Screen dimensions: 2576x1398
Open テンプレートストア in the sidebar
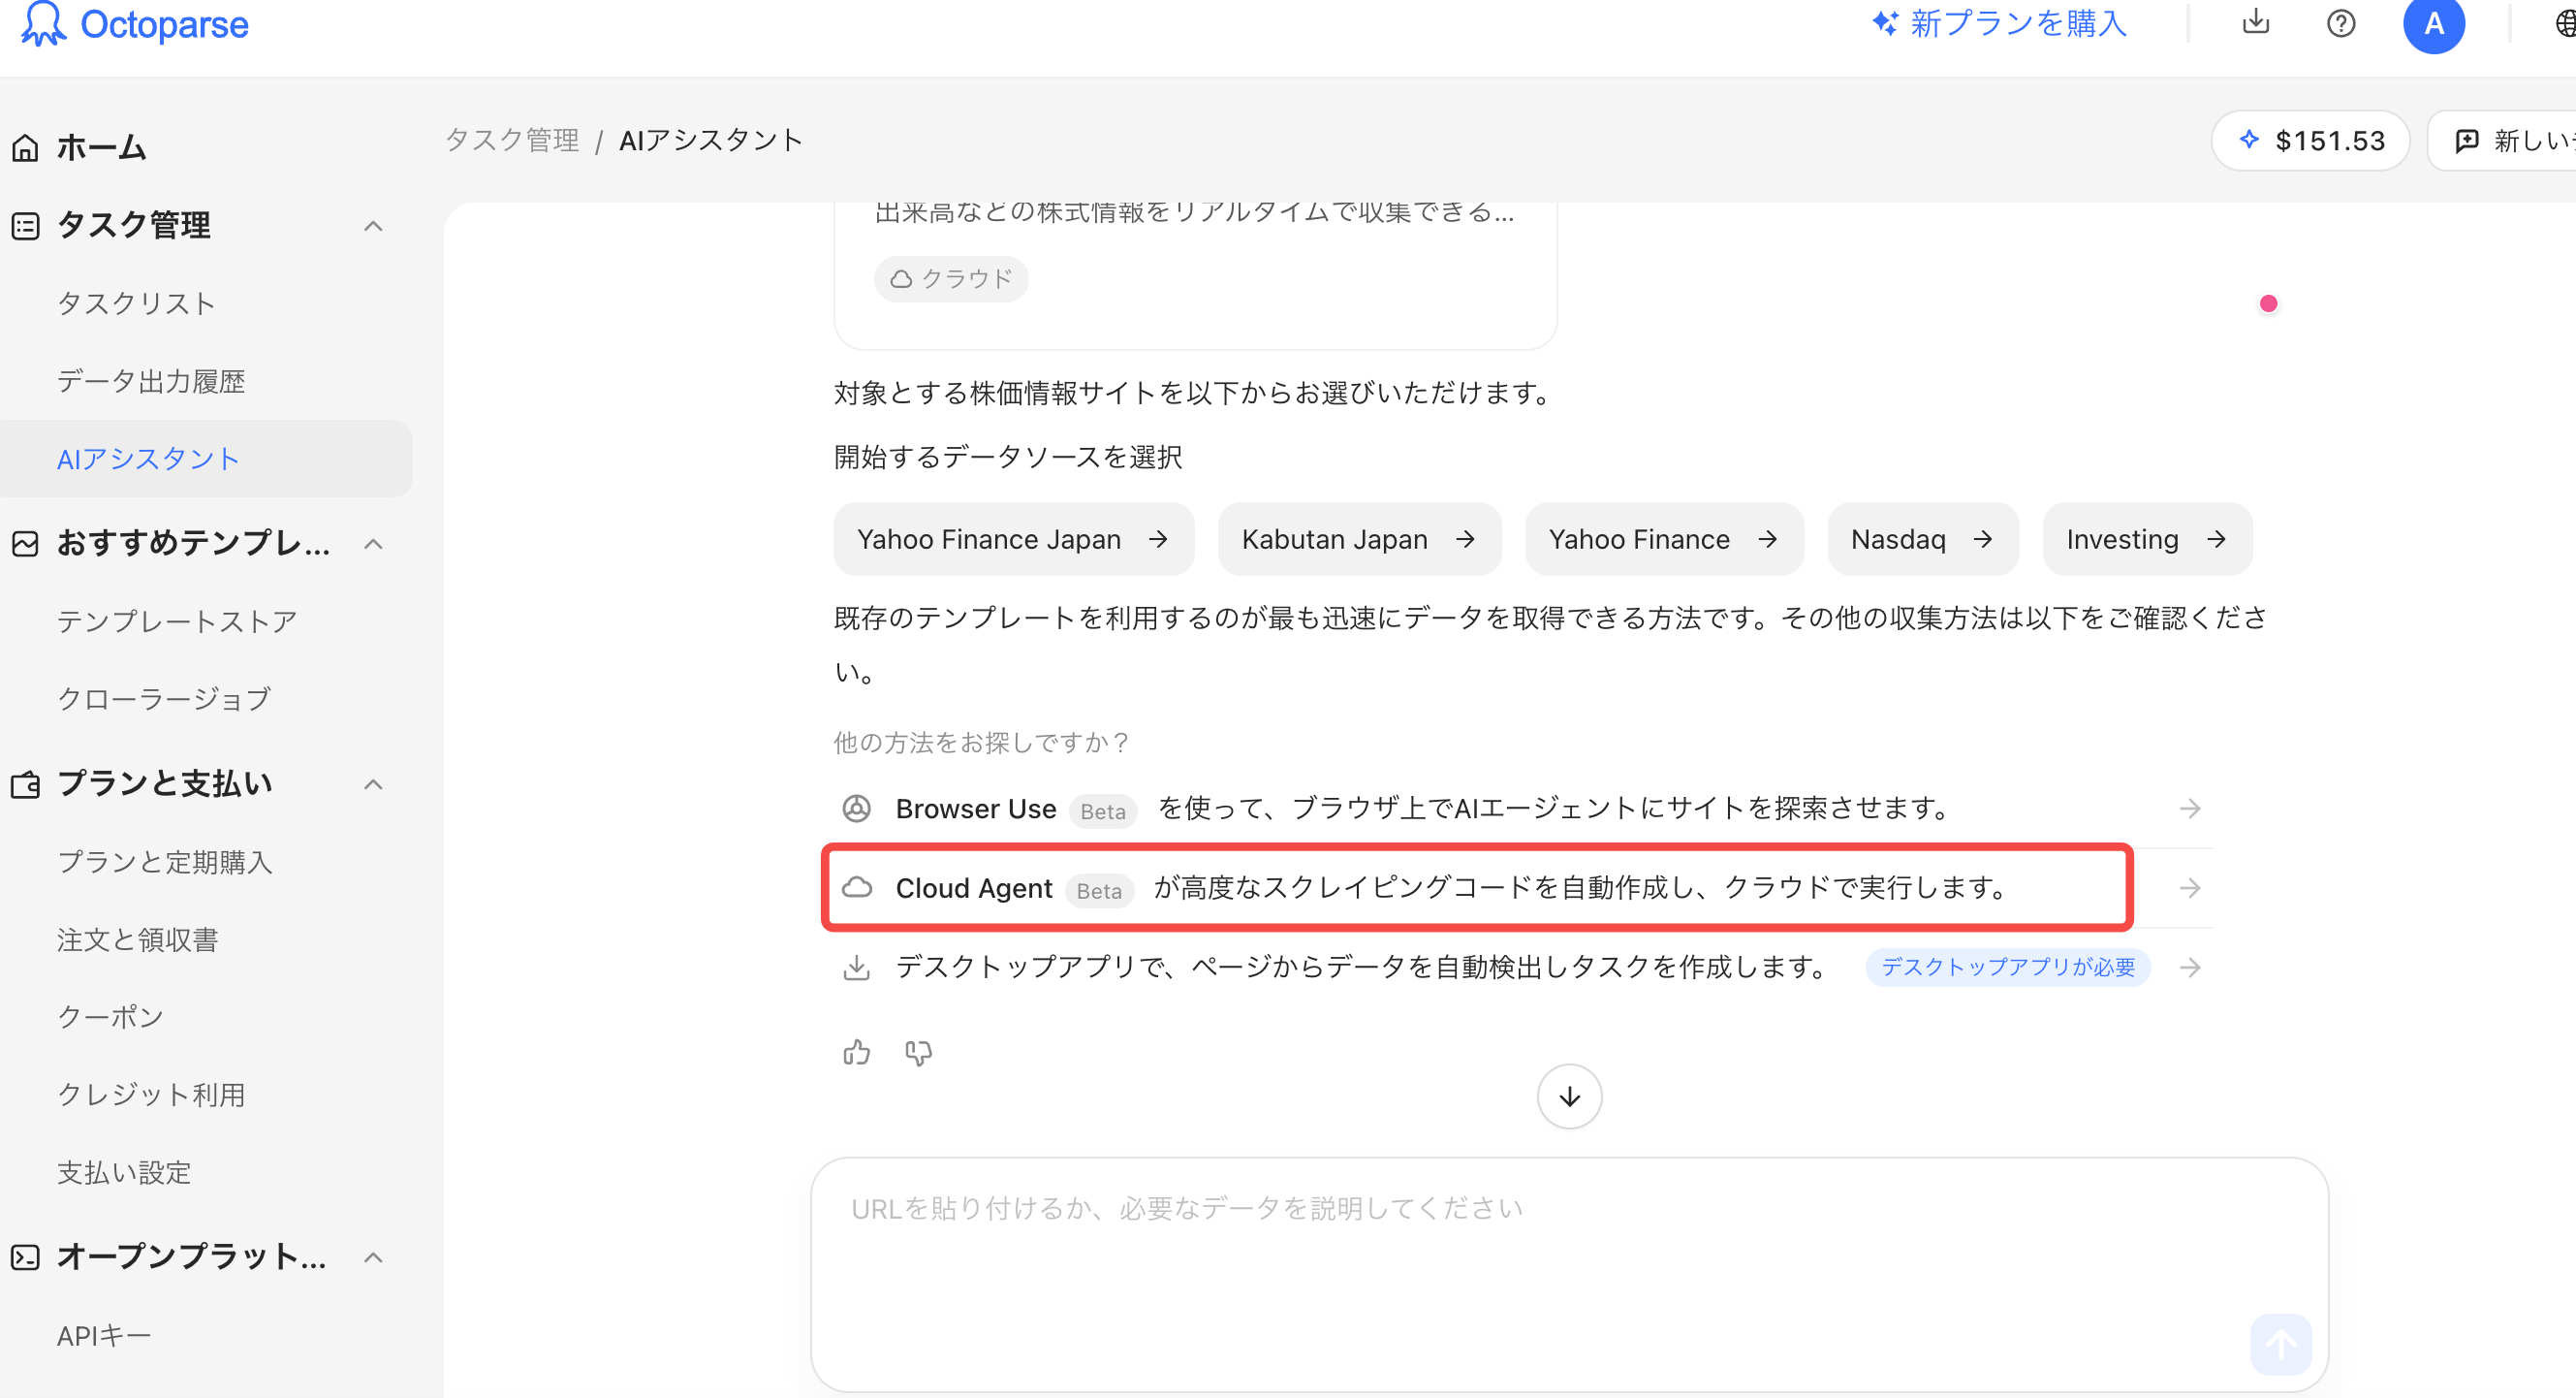pyautogui.click(x=178, y=621)
